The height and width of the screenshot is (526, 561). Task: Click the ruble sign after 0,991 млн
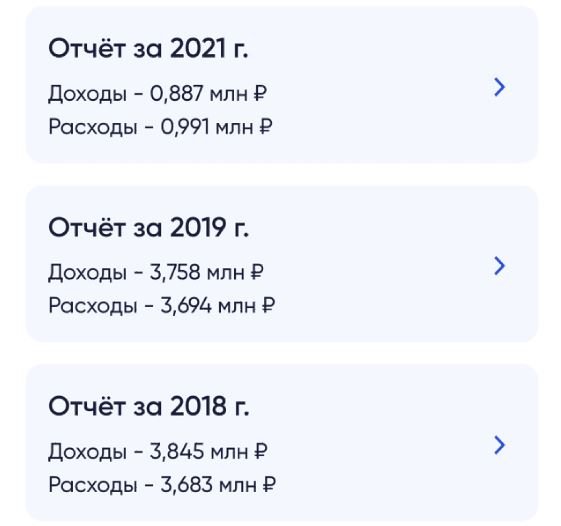point(265,126)
